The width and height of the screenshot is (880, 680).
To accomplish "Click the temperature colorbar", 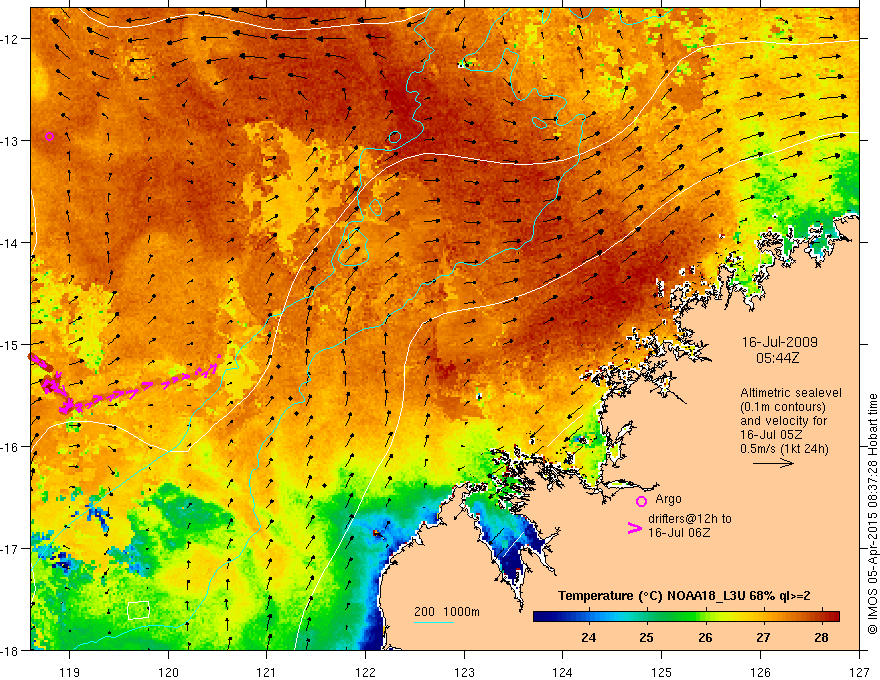I will 686,617.
